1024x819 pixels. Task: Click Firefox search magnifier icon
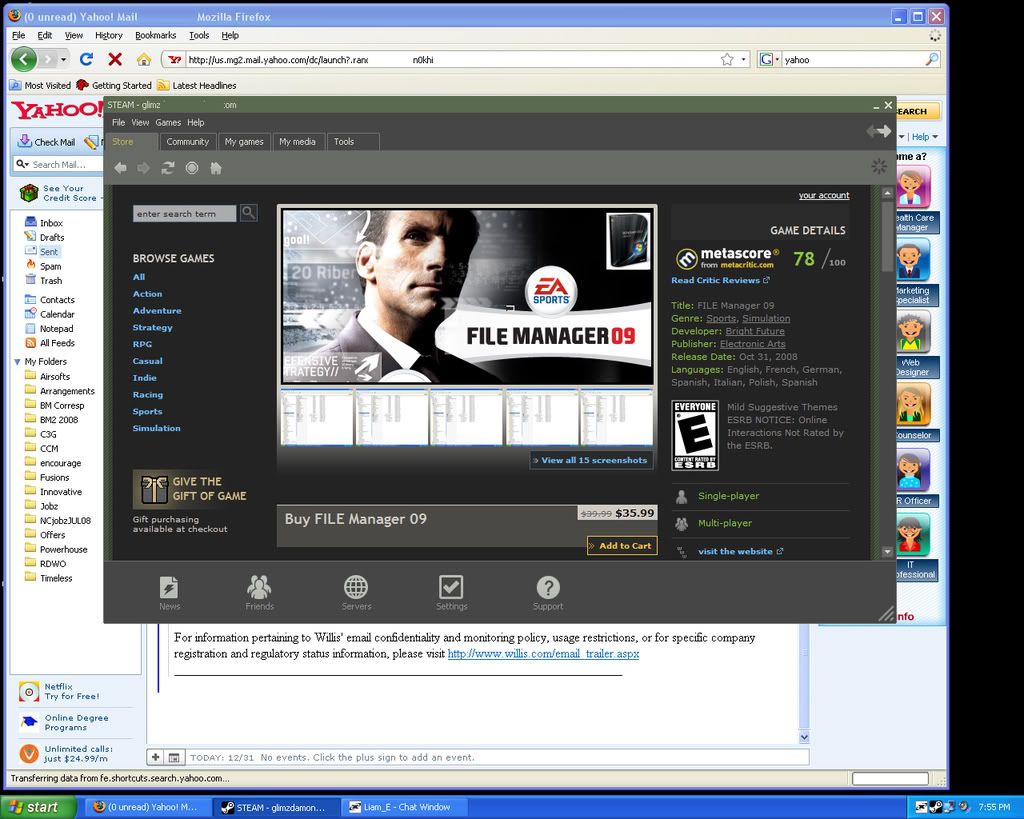(x=932, y=59)
